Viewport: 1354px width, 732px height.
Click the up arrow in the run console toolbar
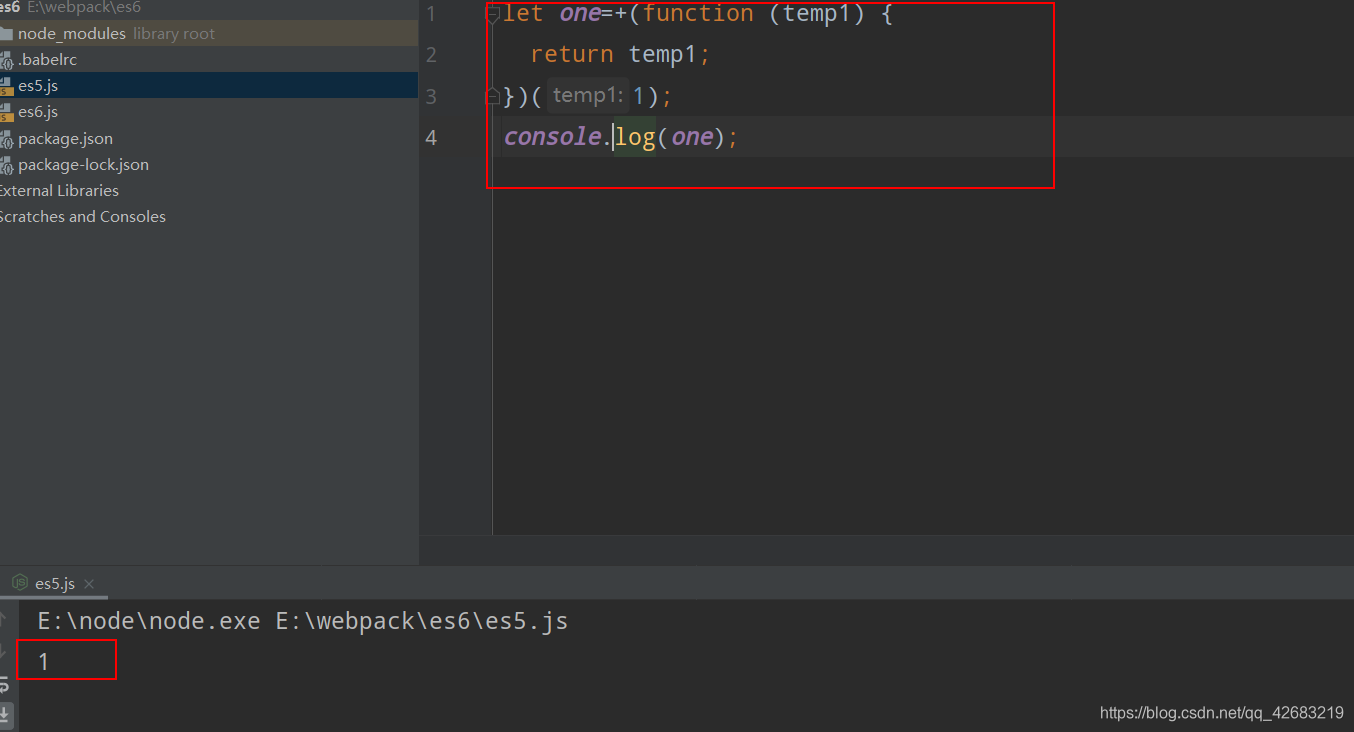pyautogui.click(x=3, y=620)
